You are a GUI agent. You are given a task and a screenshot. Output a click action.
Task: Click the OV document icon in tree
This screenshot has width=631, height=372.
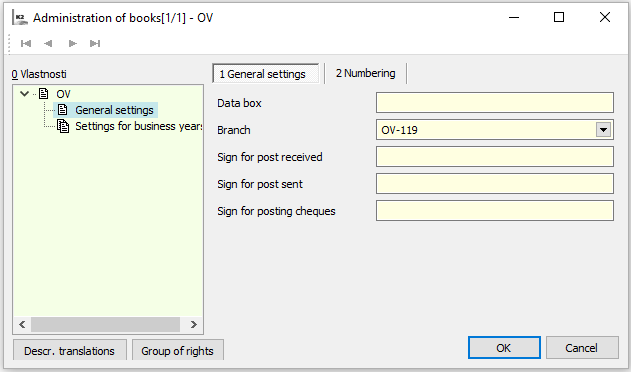(43, 94)
